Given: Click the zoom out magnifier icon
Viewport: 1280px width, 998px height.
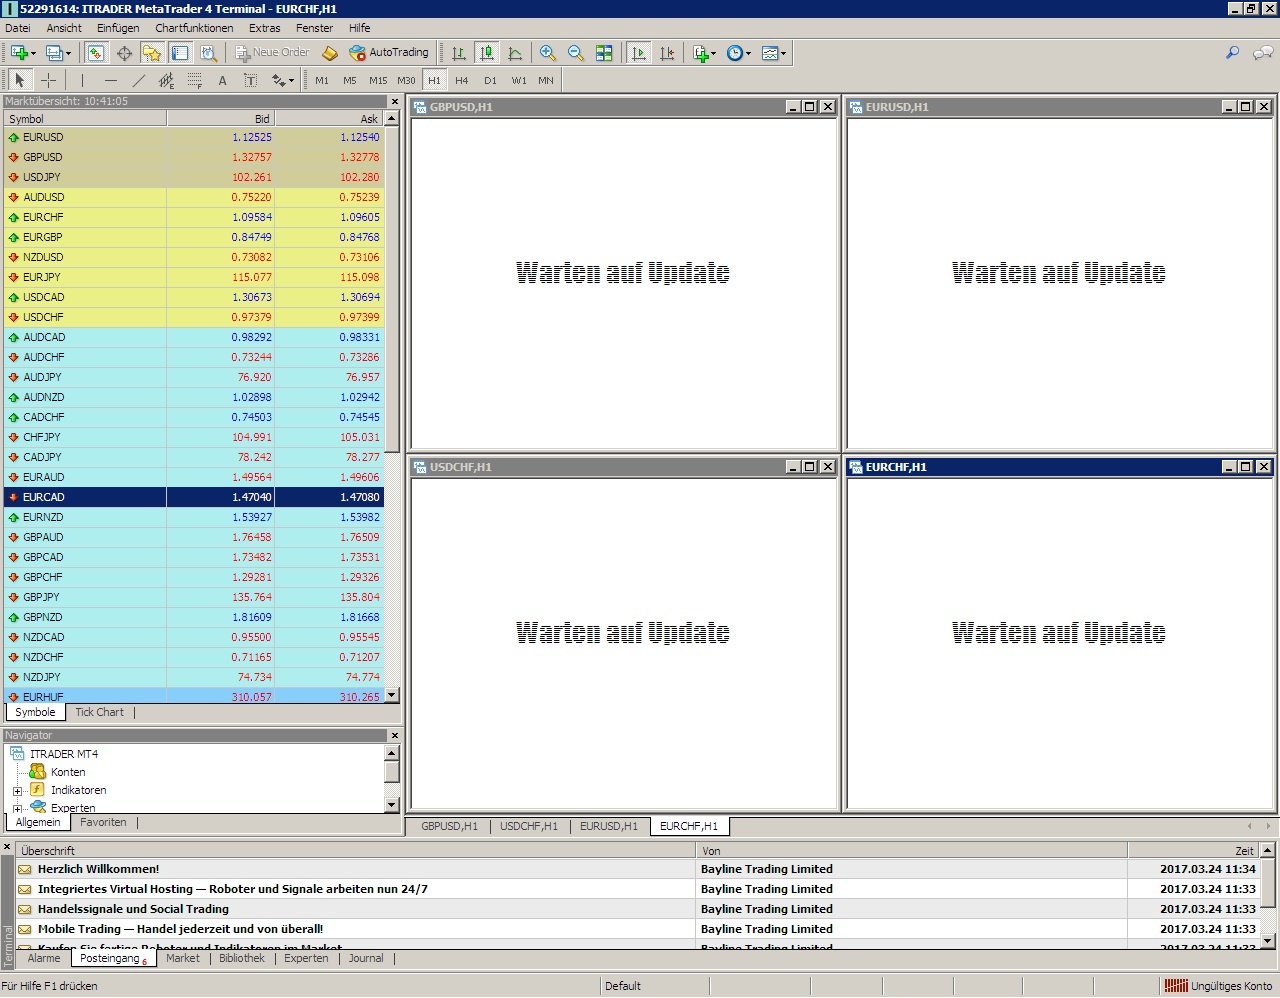Looking at the screenshot, I should (576, 53).
